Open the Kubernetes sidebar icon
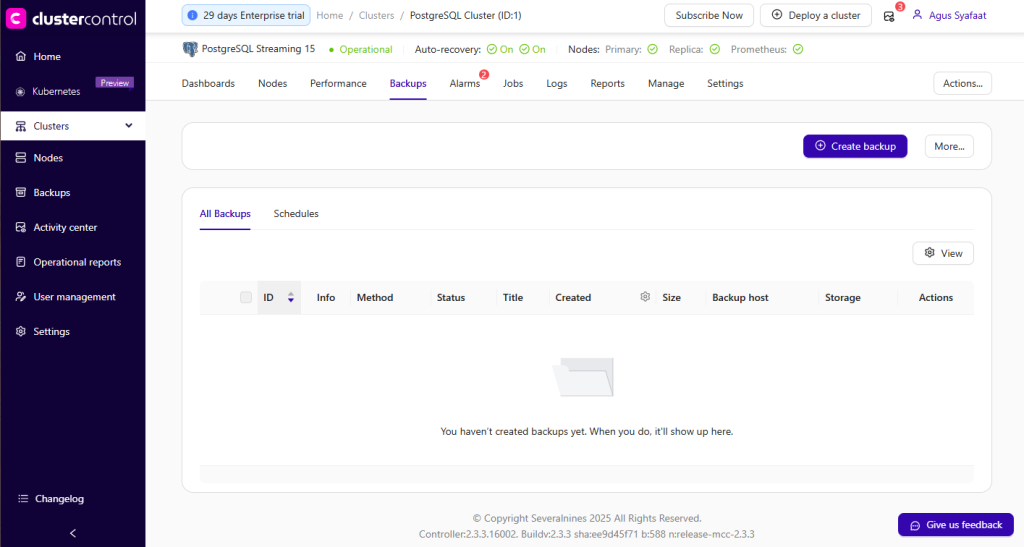This screenshot has height=547, width=1024. 21,92
